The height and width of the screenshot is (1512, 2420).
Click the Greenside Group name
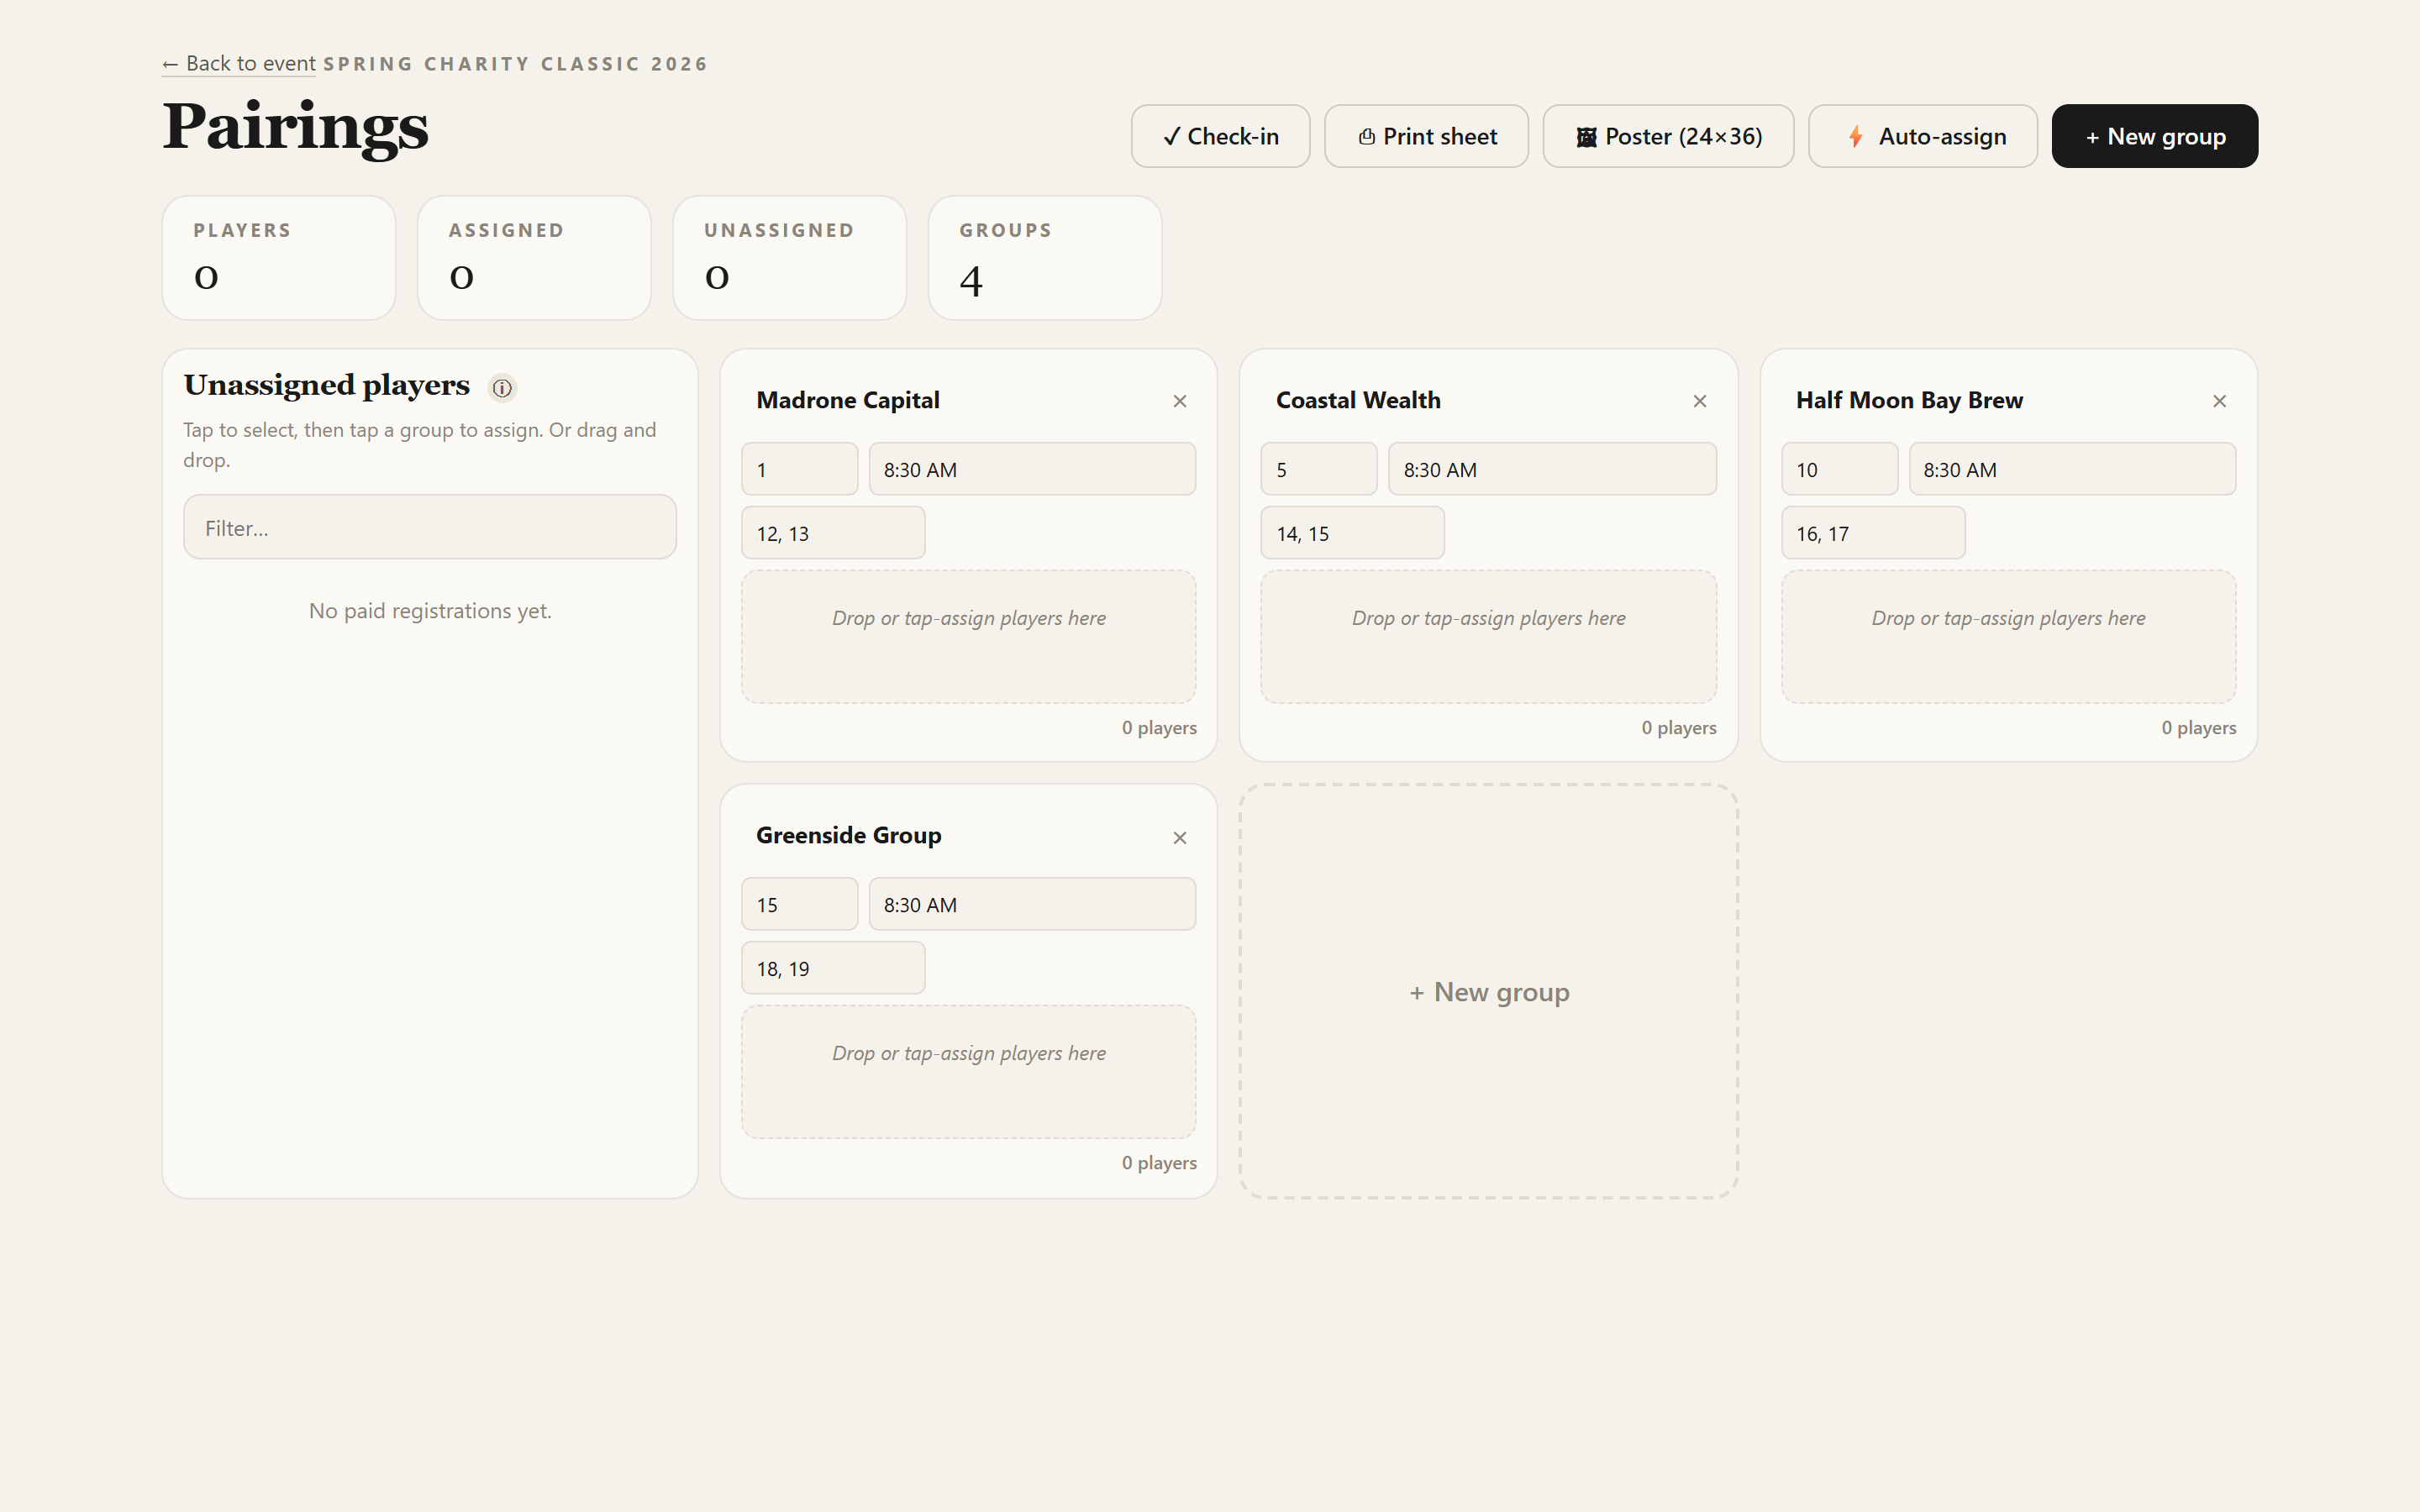pyautogui.click(x=849, y=835)
